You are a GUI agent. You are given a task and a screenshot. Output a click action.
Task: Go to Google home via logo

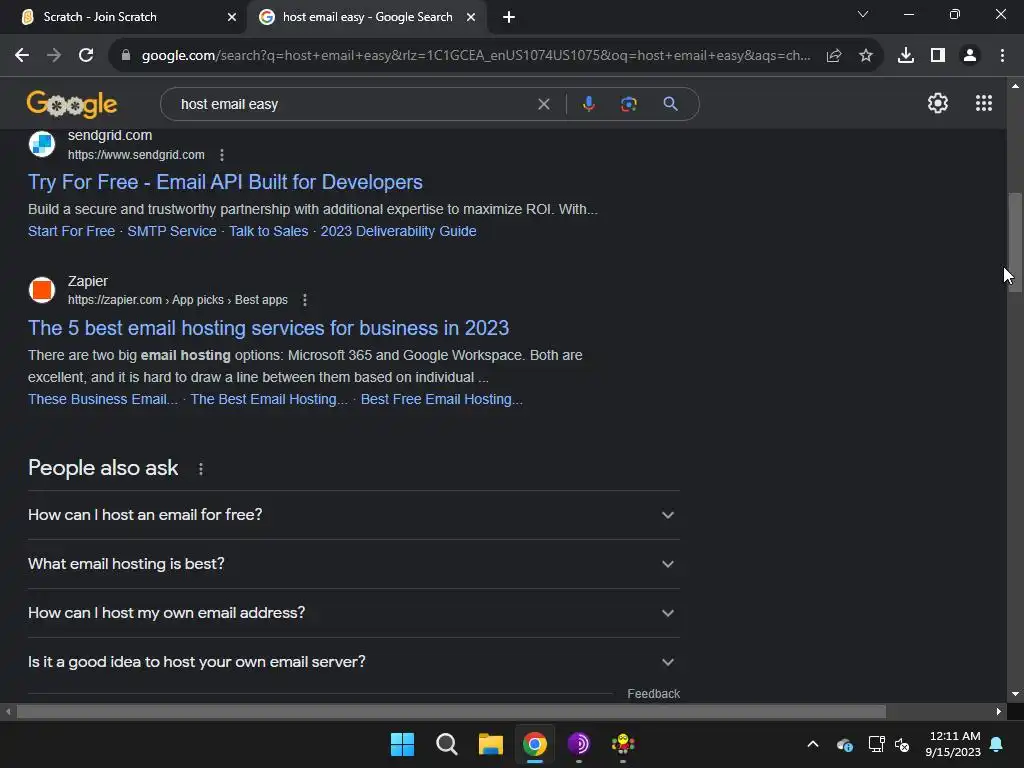click(72, 104)
